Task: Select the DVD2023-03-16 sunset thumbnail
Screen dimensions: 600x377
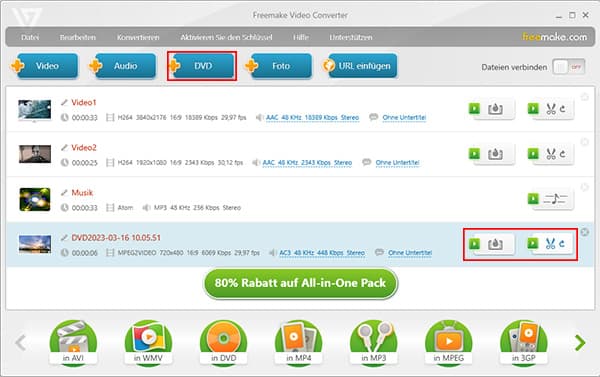Action: (x=35, y=244)
